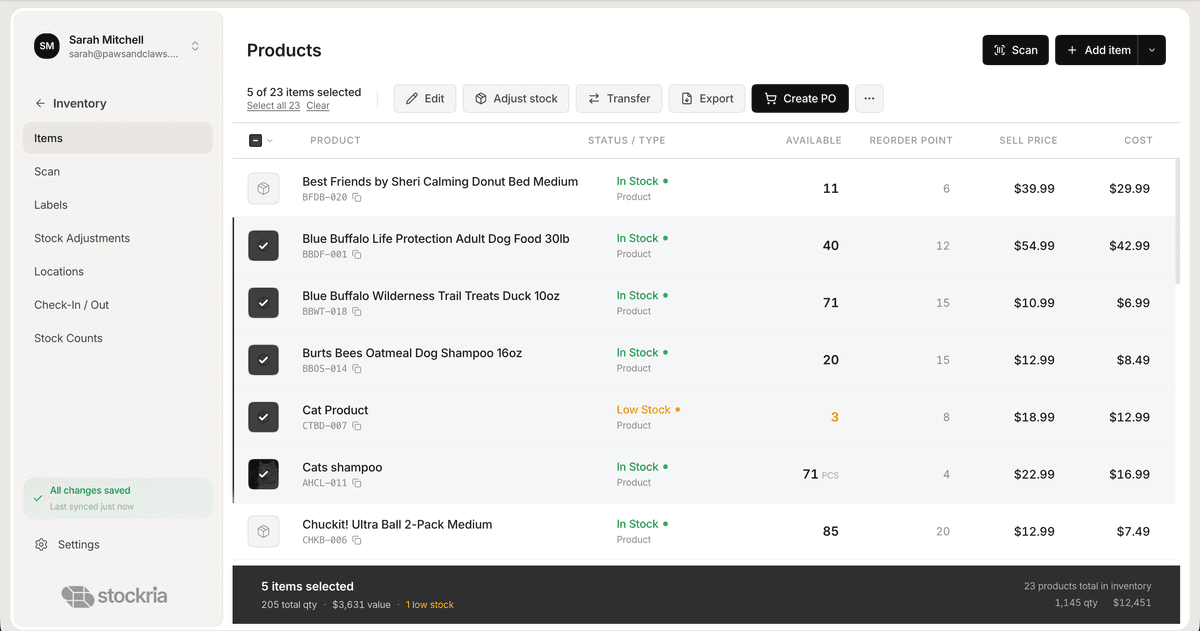Expand the overflow menu with three dots

pos(868,98)
